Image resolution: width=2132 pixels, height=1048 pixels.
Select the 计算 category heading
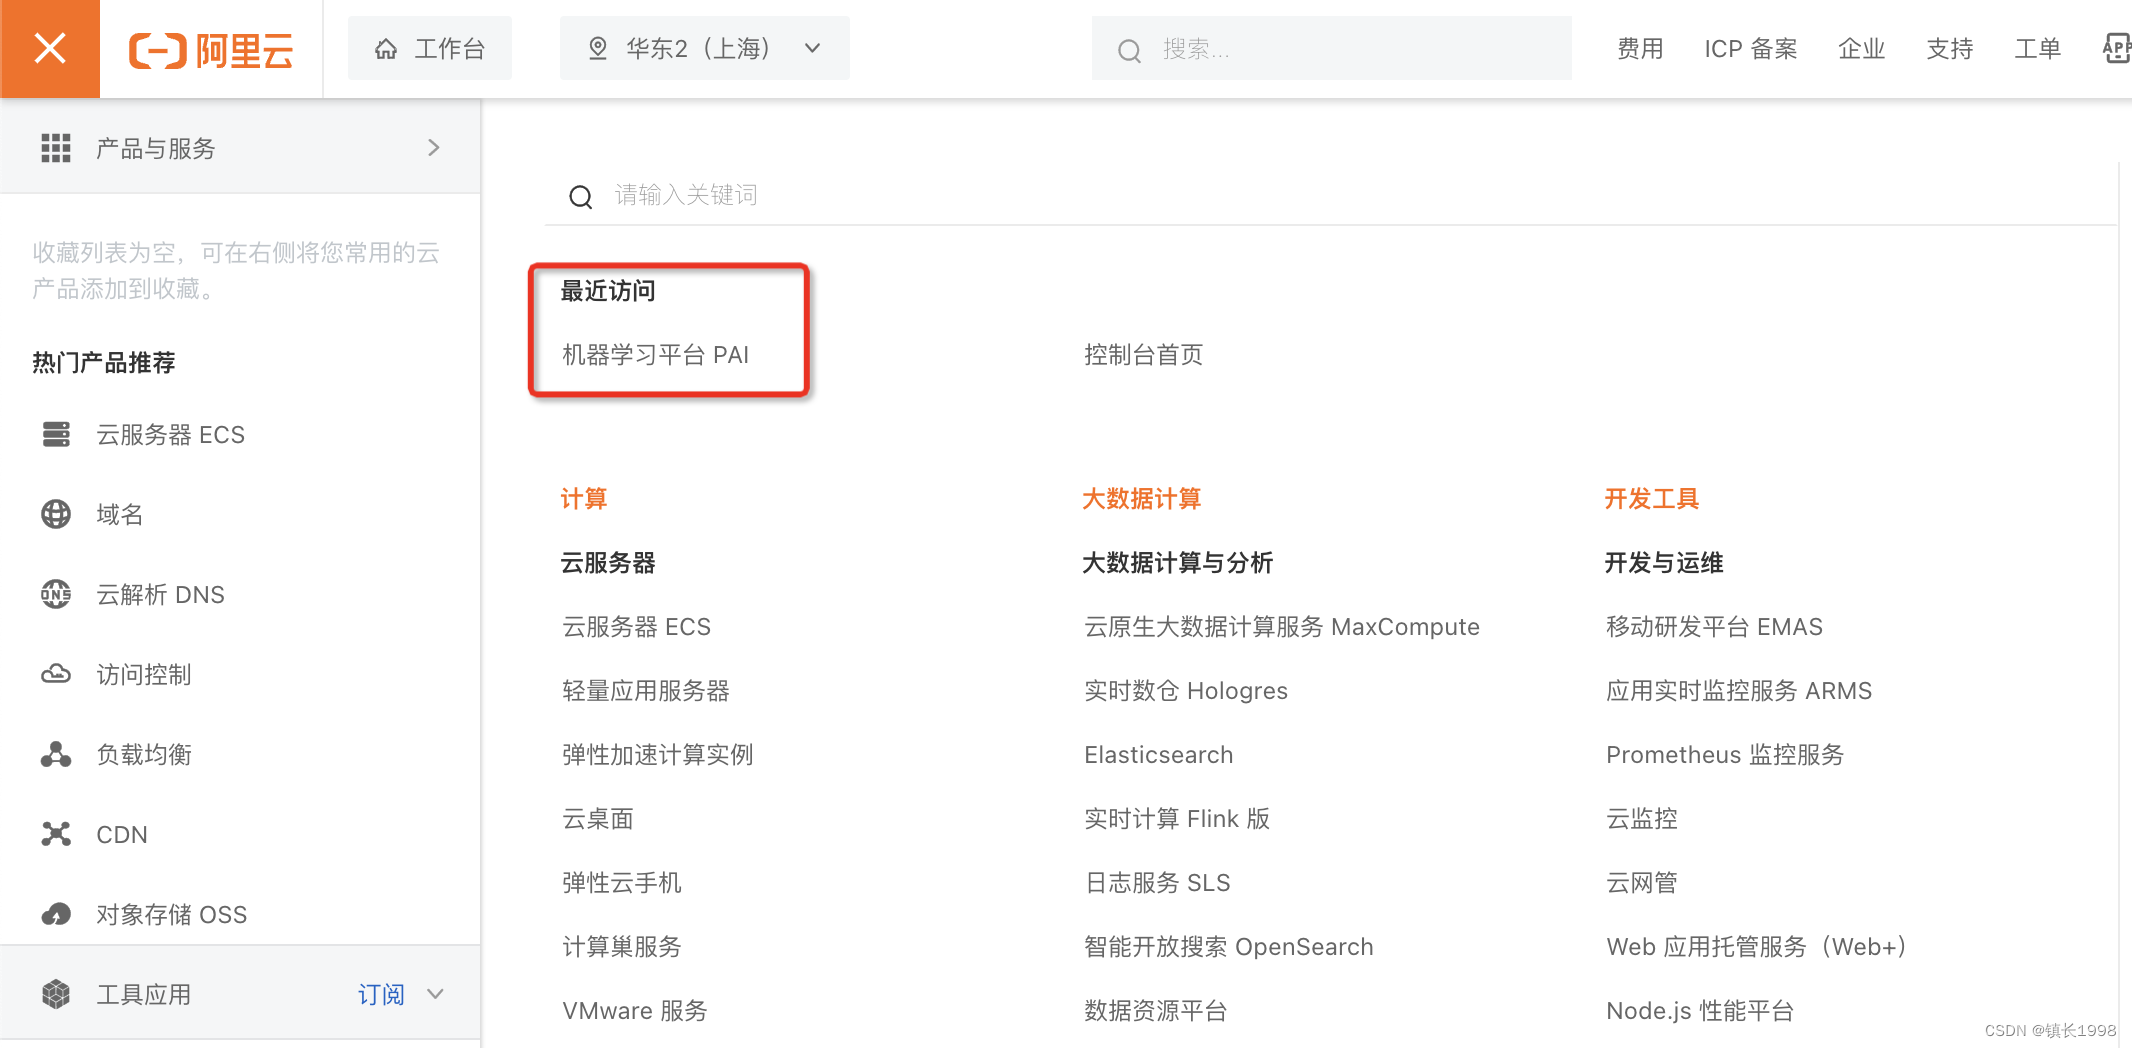[584, 499]
